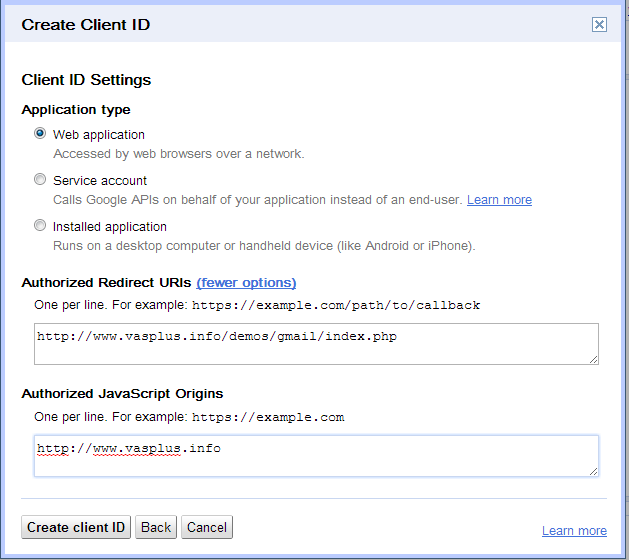629x560 pixels.
Task: Click the Installed application label text
Action: point(110,227)
